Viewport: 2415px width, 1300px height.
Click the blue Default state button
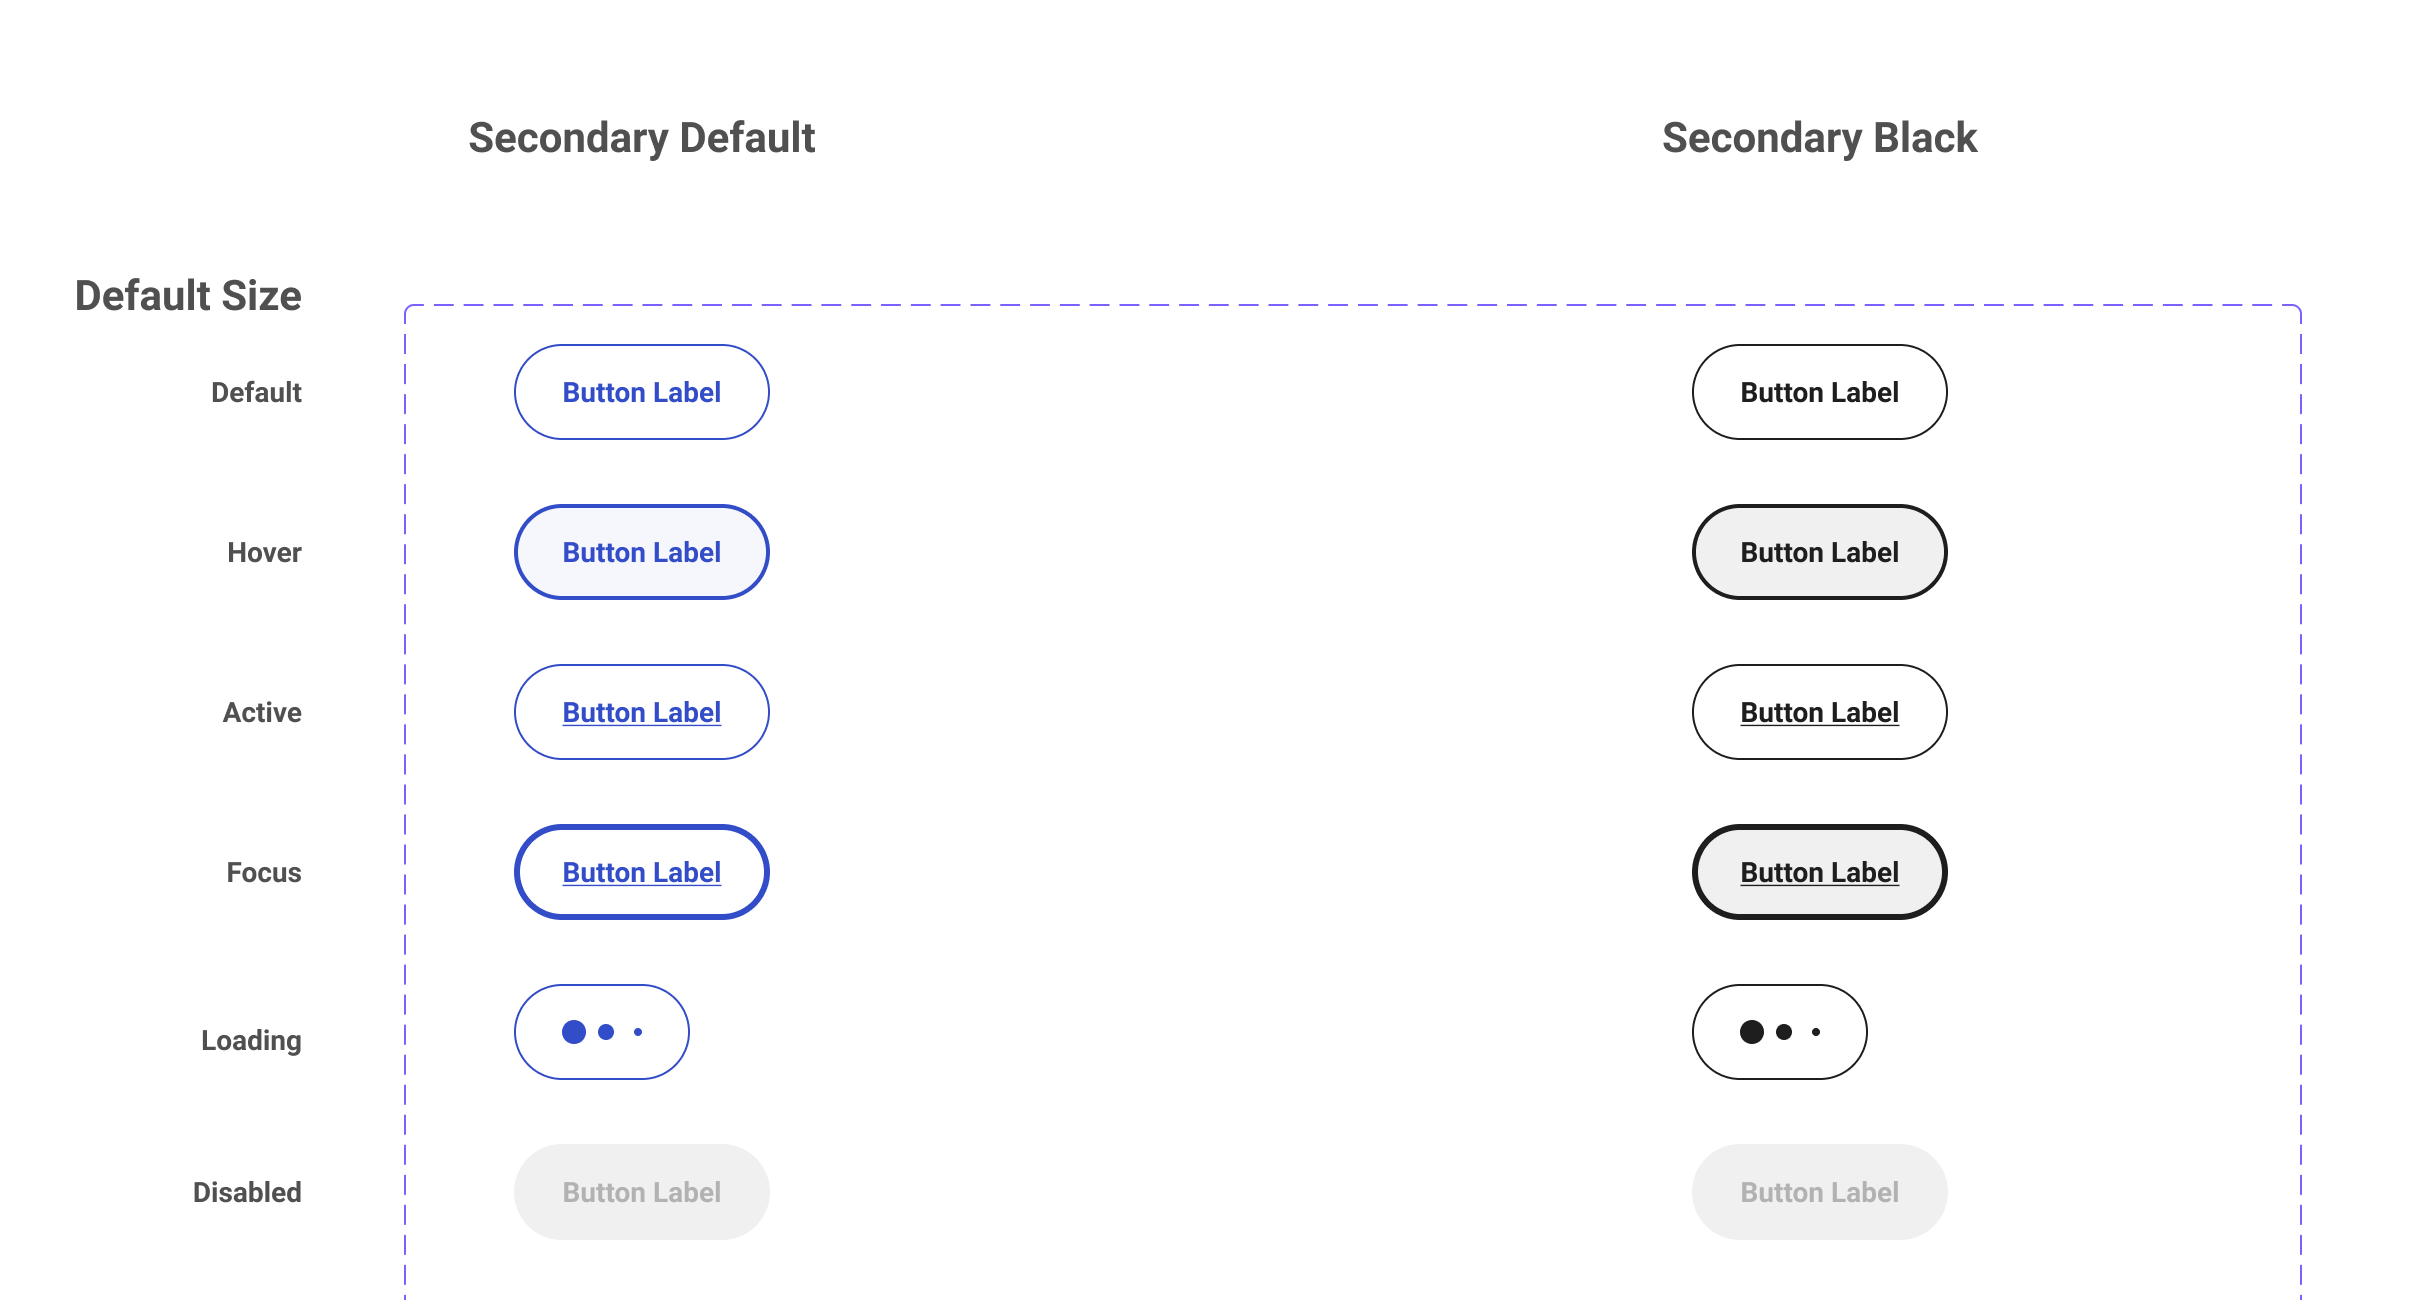click(x=641, y=392)
